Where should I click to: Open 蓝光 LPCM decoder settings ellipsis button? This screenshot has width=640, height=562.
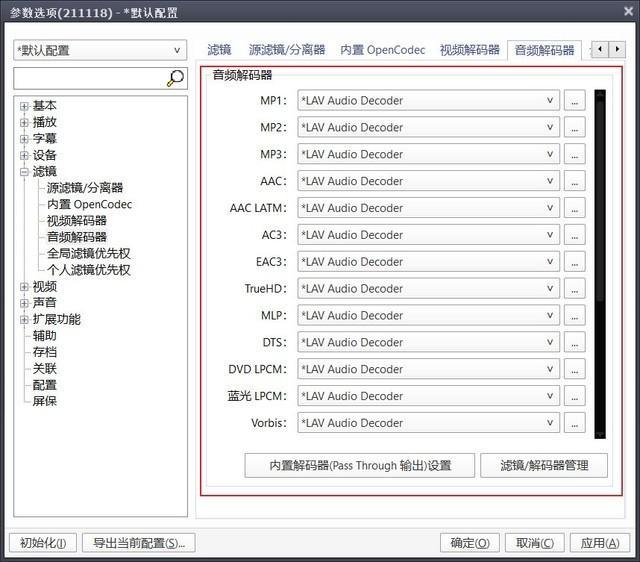[574, 396]
